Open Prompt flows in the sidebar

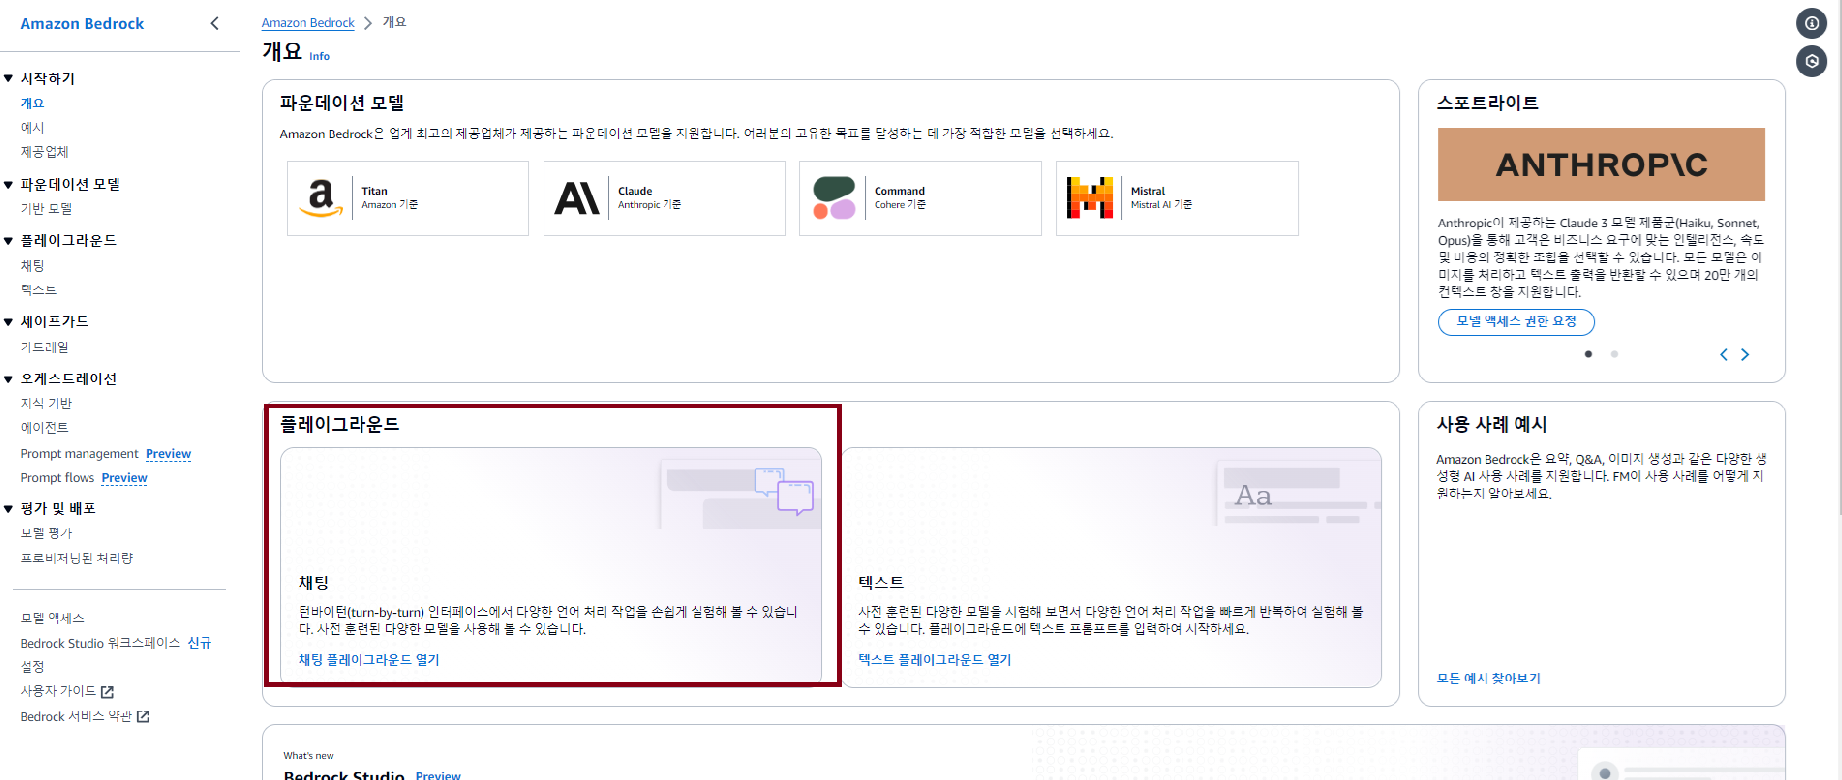pos(58,478)
